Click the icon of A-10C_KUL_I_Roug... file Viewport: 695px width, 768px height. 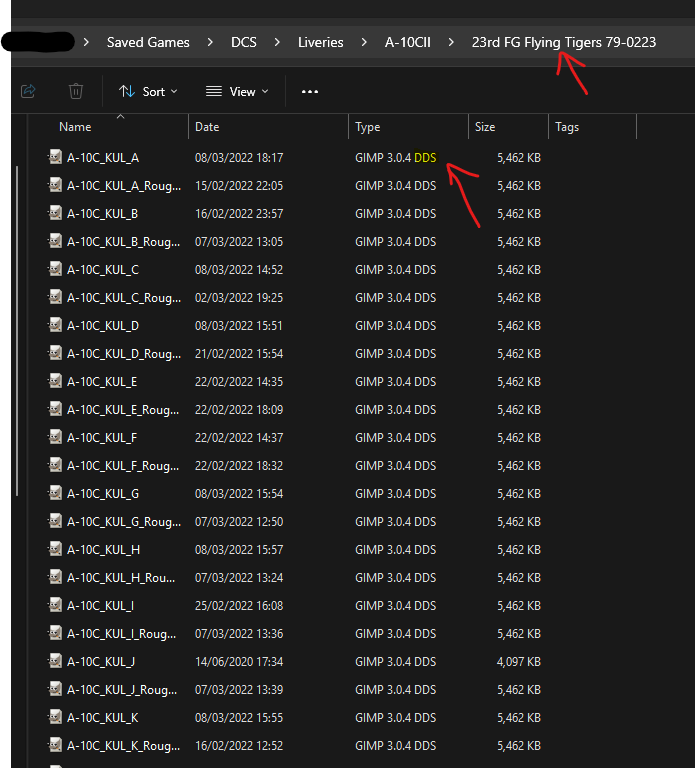[x=55, y=633]
